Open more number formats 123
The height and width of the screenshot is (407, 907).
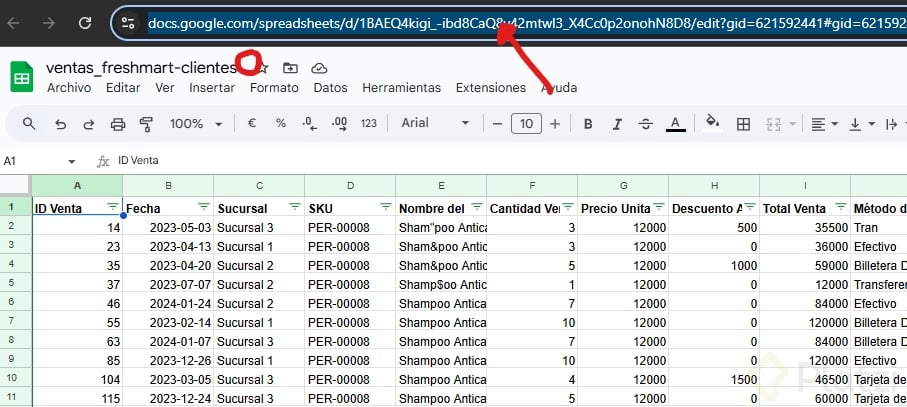click(x=368, y=123)
